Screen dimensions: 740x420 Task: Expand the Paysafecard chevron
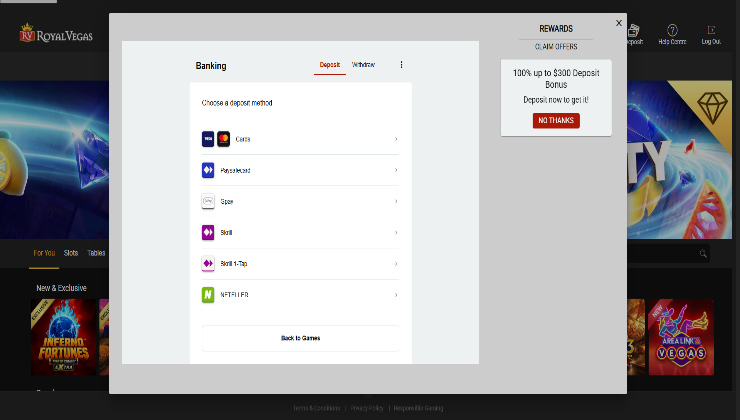coord(396,170)
